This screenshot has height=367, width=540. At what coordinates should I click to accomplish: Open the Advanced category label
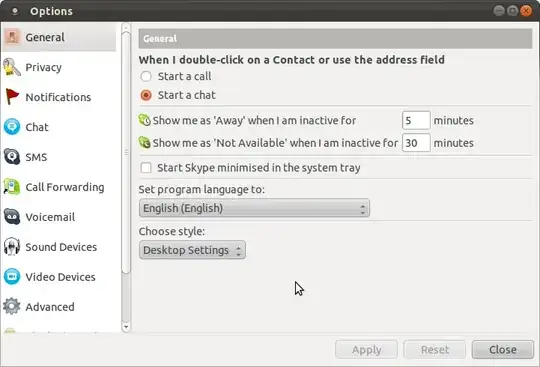50,307
